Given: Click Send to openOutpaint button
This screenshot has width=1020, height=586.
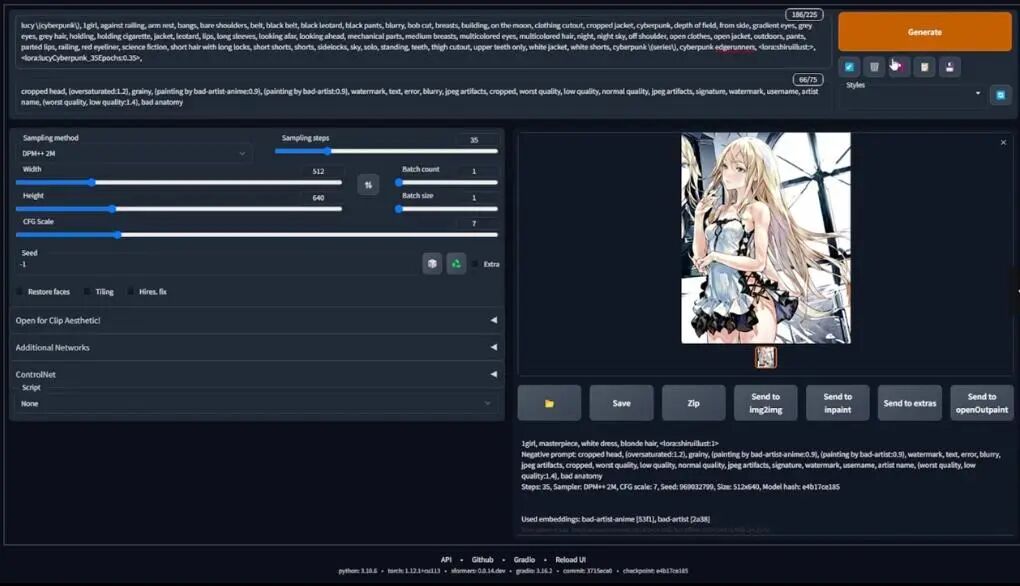Looking at the screenshot, I should 982,403.
